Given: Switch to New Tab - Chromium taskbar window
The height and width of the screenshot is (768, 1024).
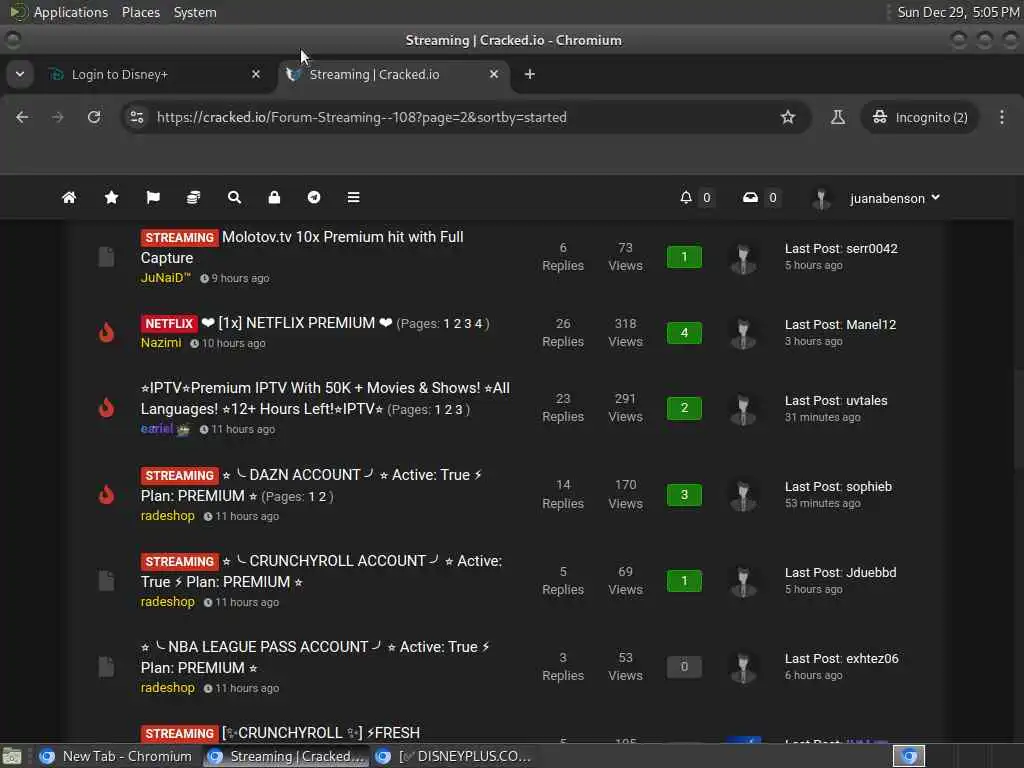Looking at the screenshot, I should pyautogui.click(x=116, y=756).
